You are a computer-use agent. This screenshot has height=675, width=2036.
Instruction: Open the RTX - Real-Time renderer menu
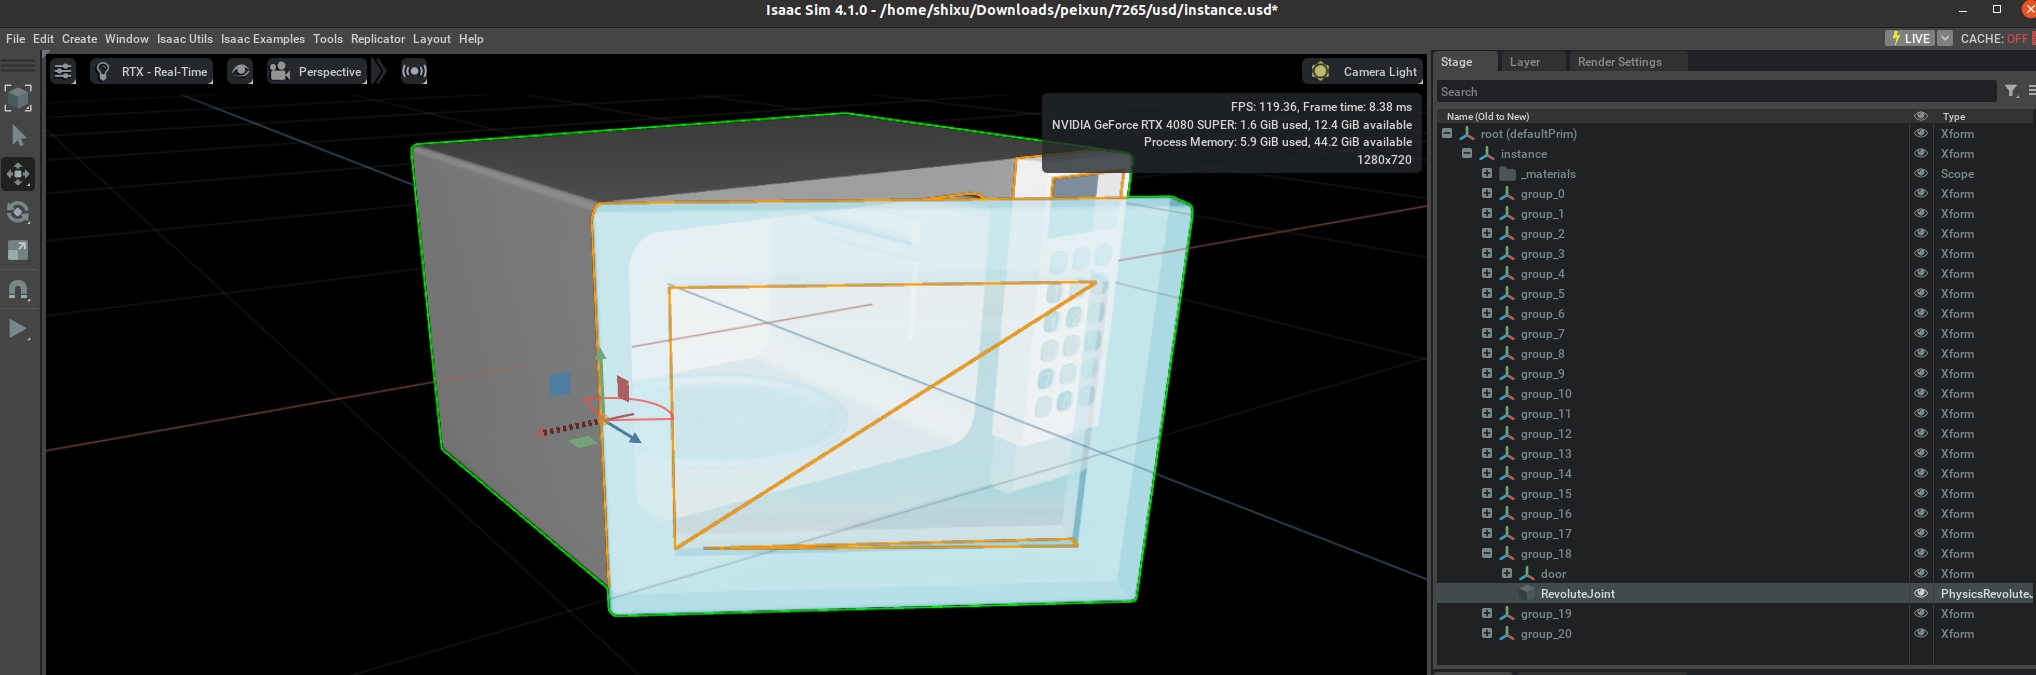click(152, 71)
